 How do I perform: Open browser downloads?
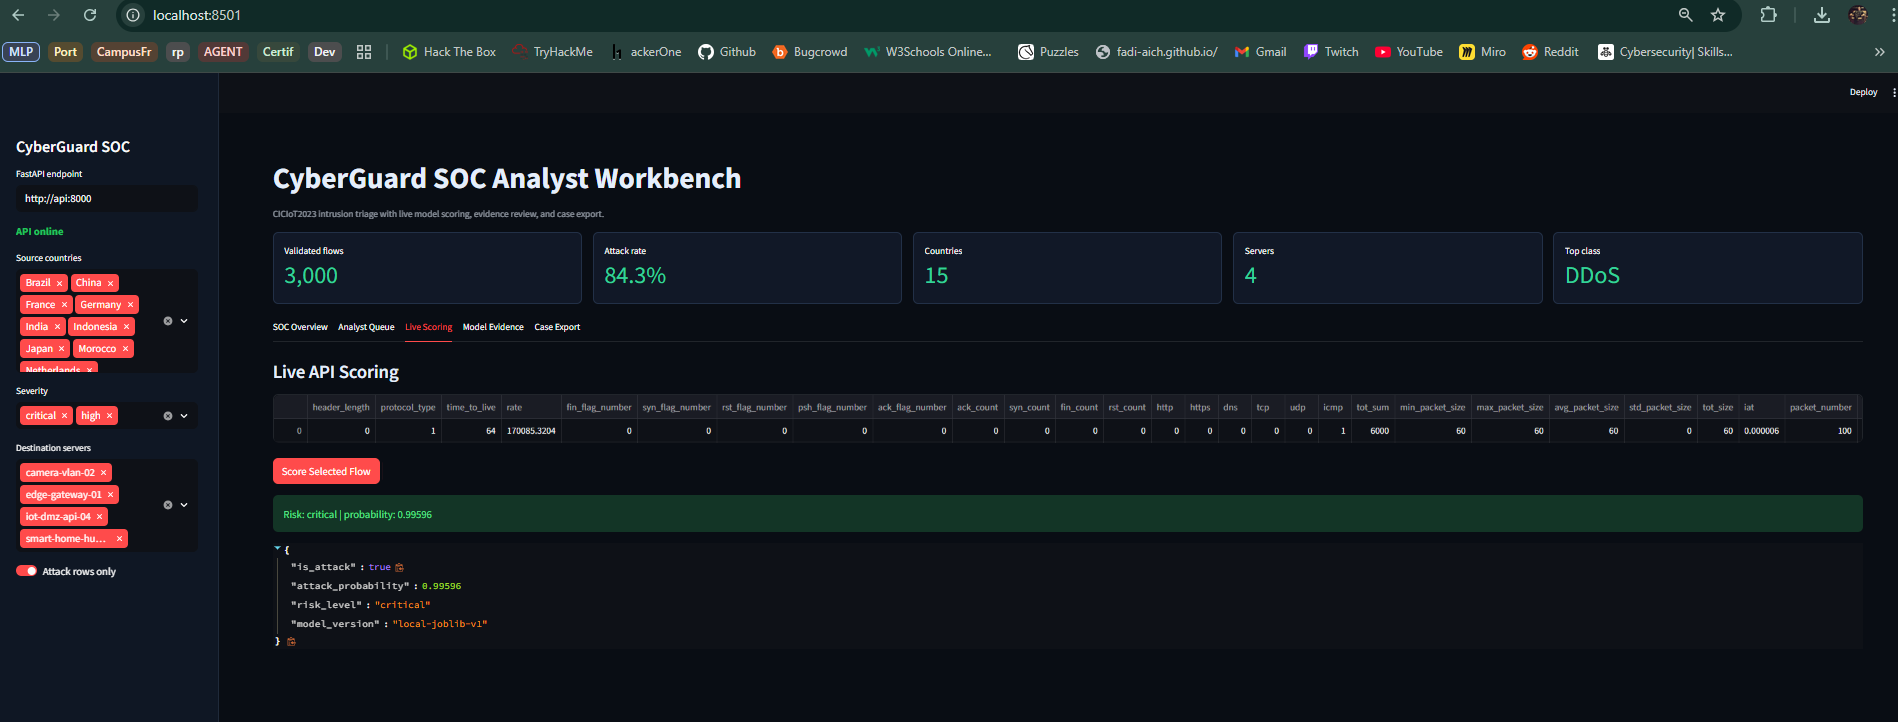pyautogui.click(x=1822, y=15)
